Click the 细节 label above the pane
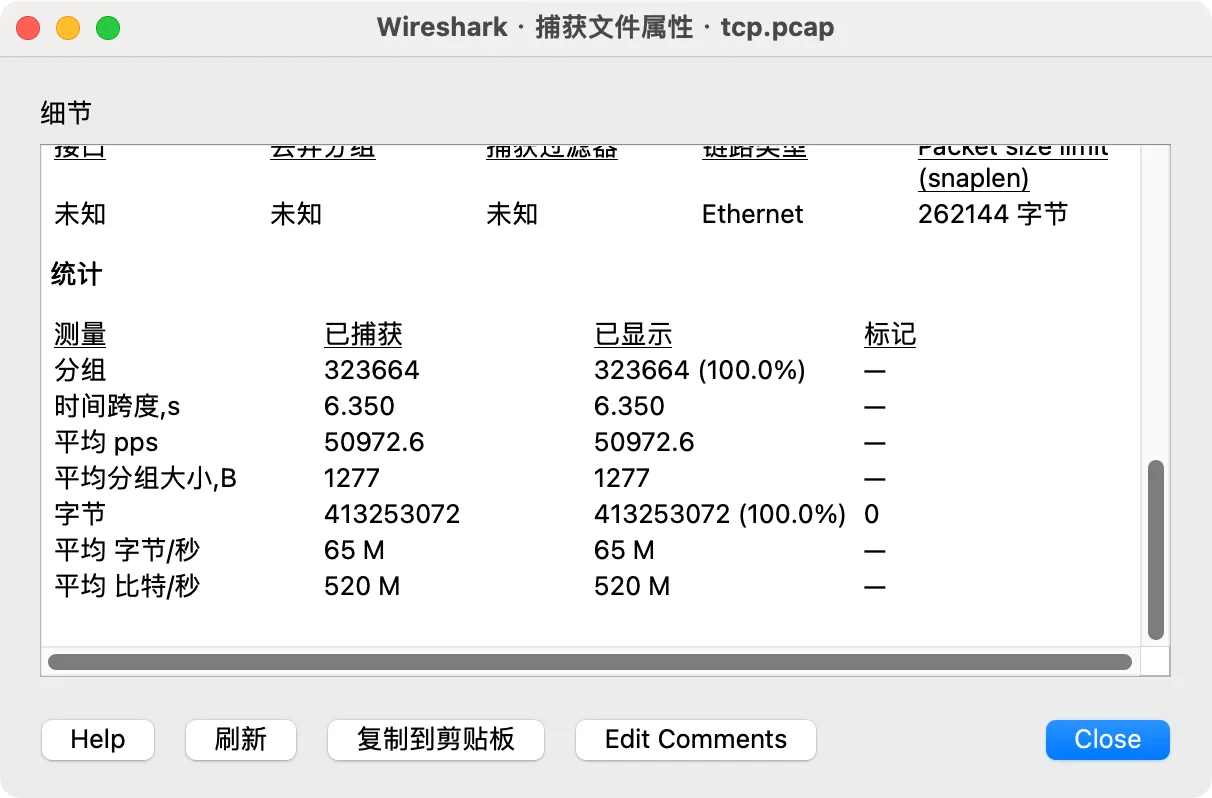This screenshot has height=798, width=1212. (66, 112)
